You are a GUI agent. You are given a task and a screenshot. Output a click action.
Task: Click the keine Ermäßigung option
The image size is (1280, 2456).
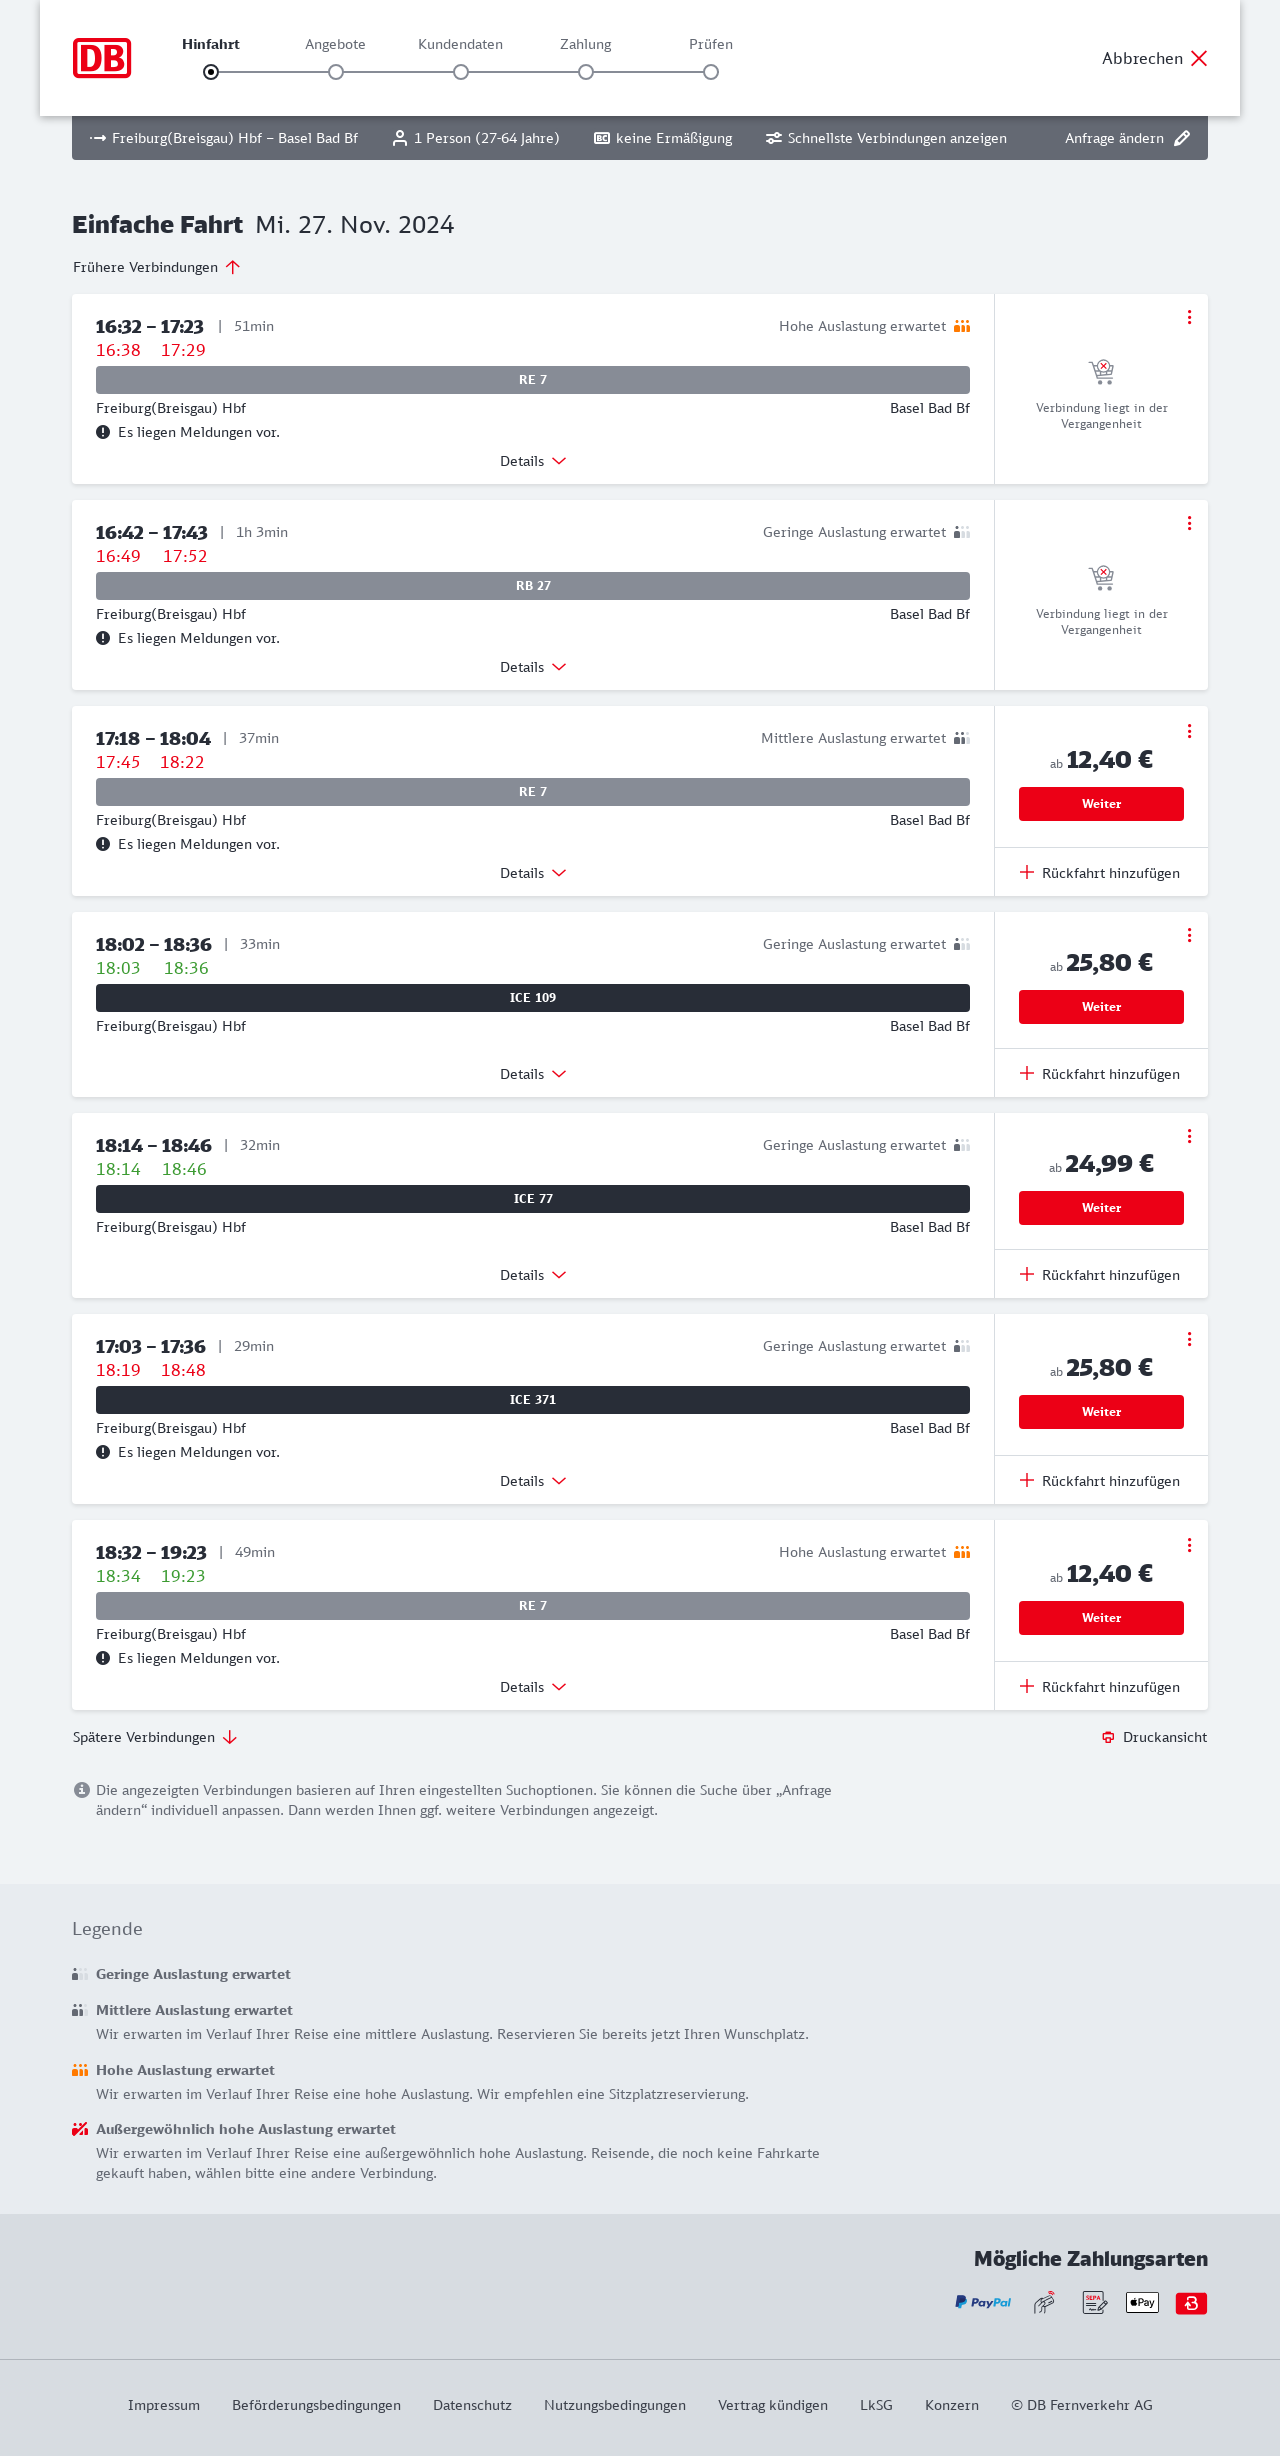point(663,138)
